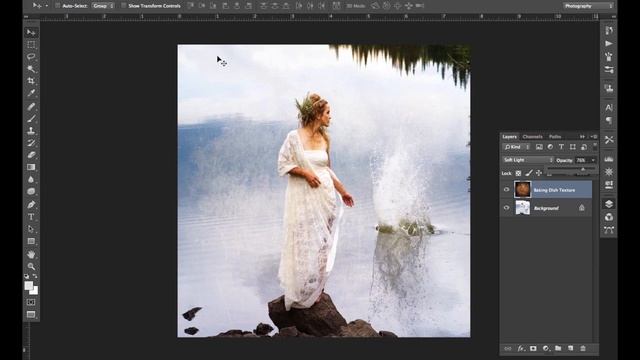Screen dimensions: 640x360
Task: Select the Hand tool
Action: click(x=31, y=254)
